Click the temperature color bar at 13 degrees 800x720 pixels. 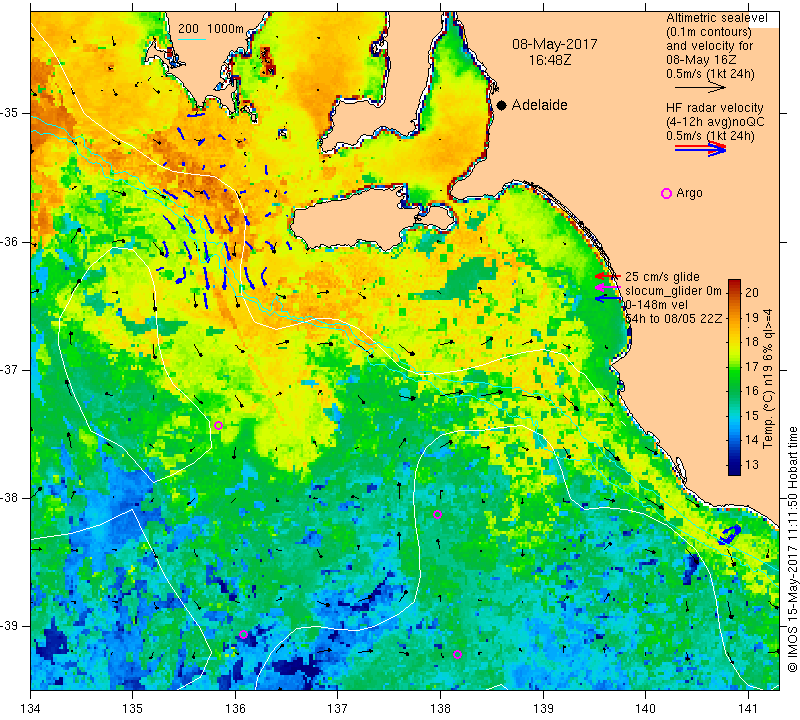(734, 465)
